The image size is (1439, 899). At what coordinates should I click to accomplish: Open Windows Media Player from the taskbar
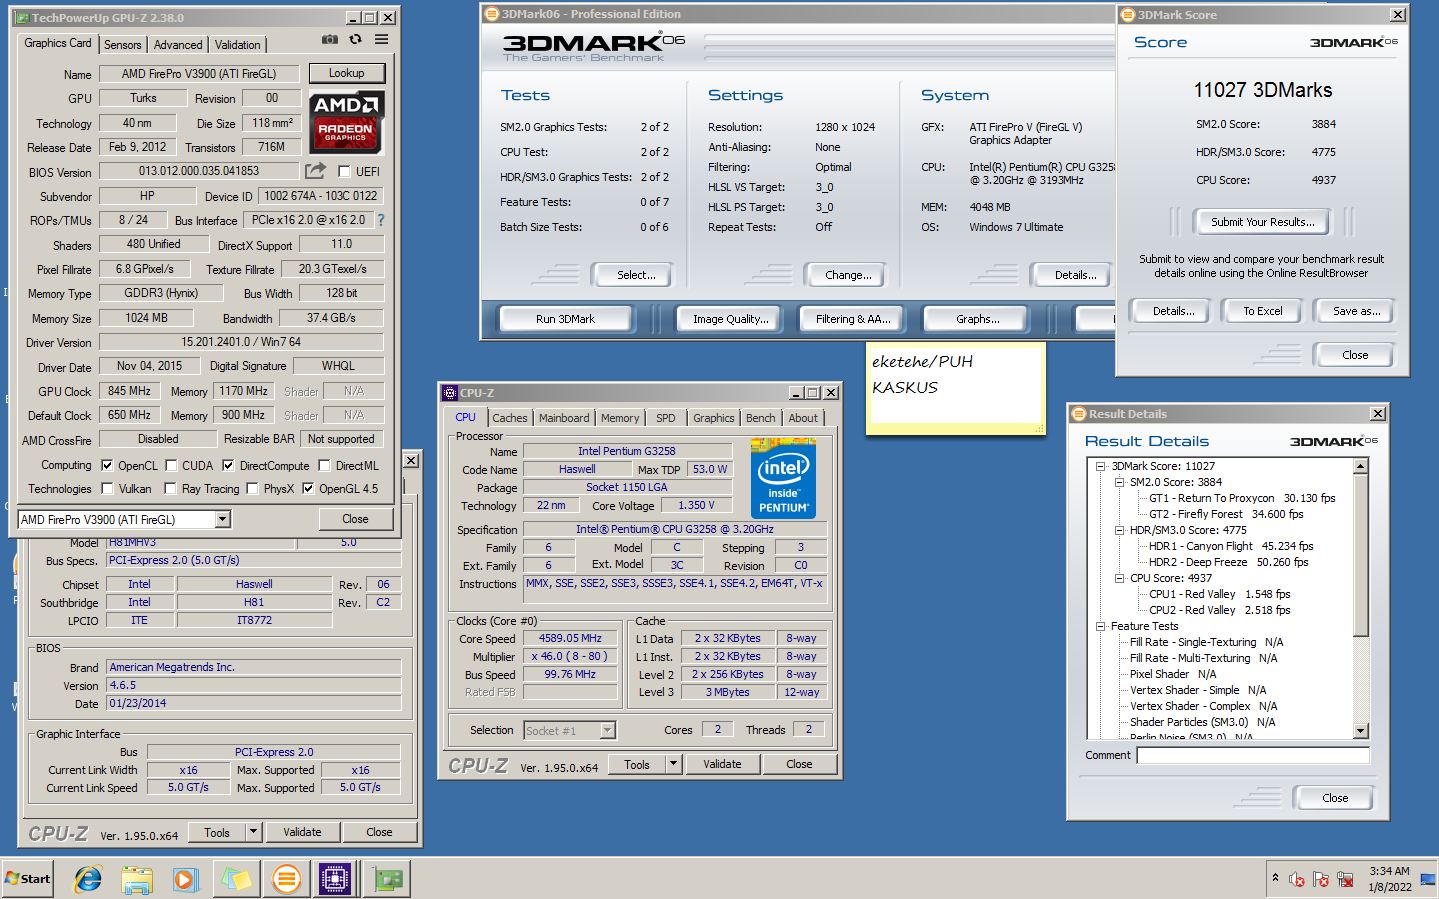point(186,879)
